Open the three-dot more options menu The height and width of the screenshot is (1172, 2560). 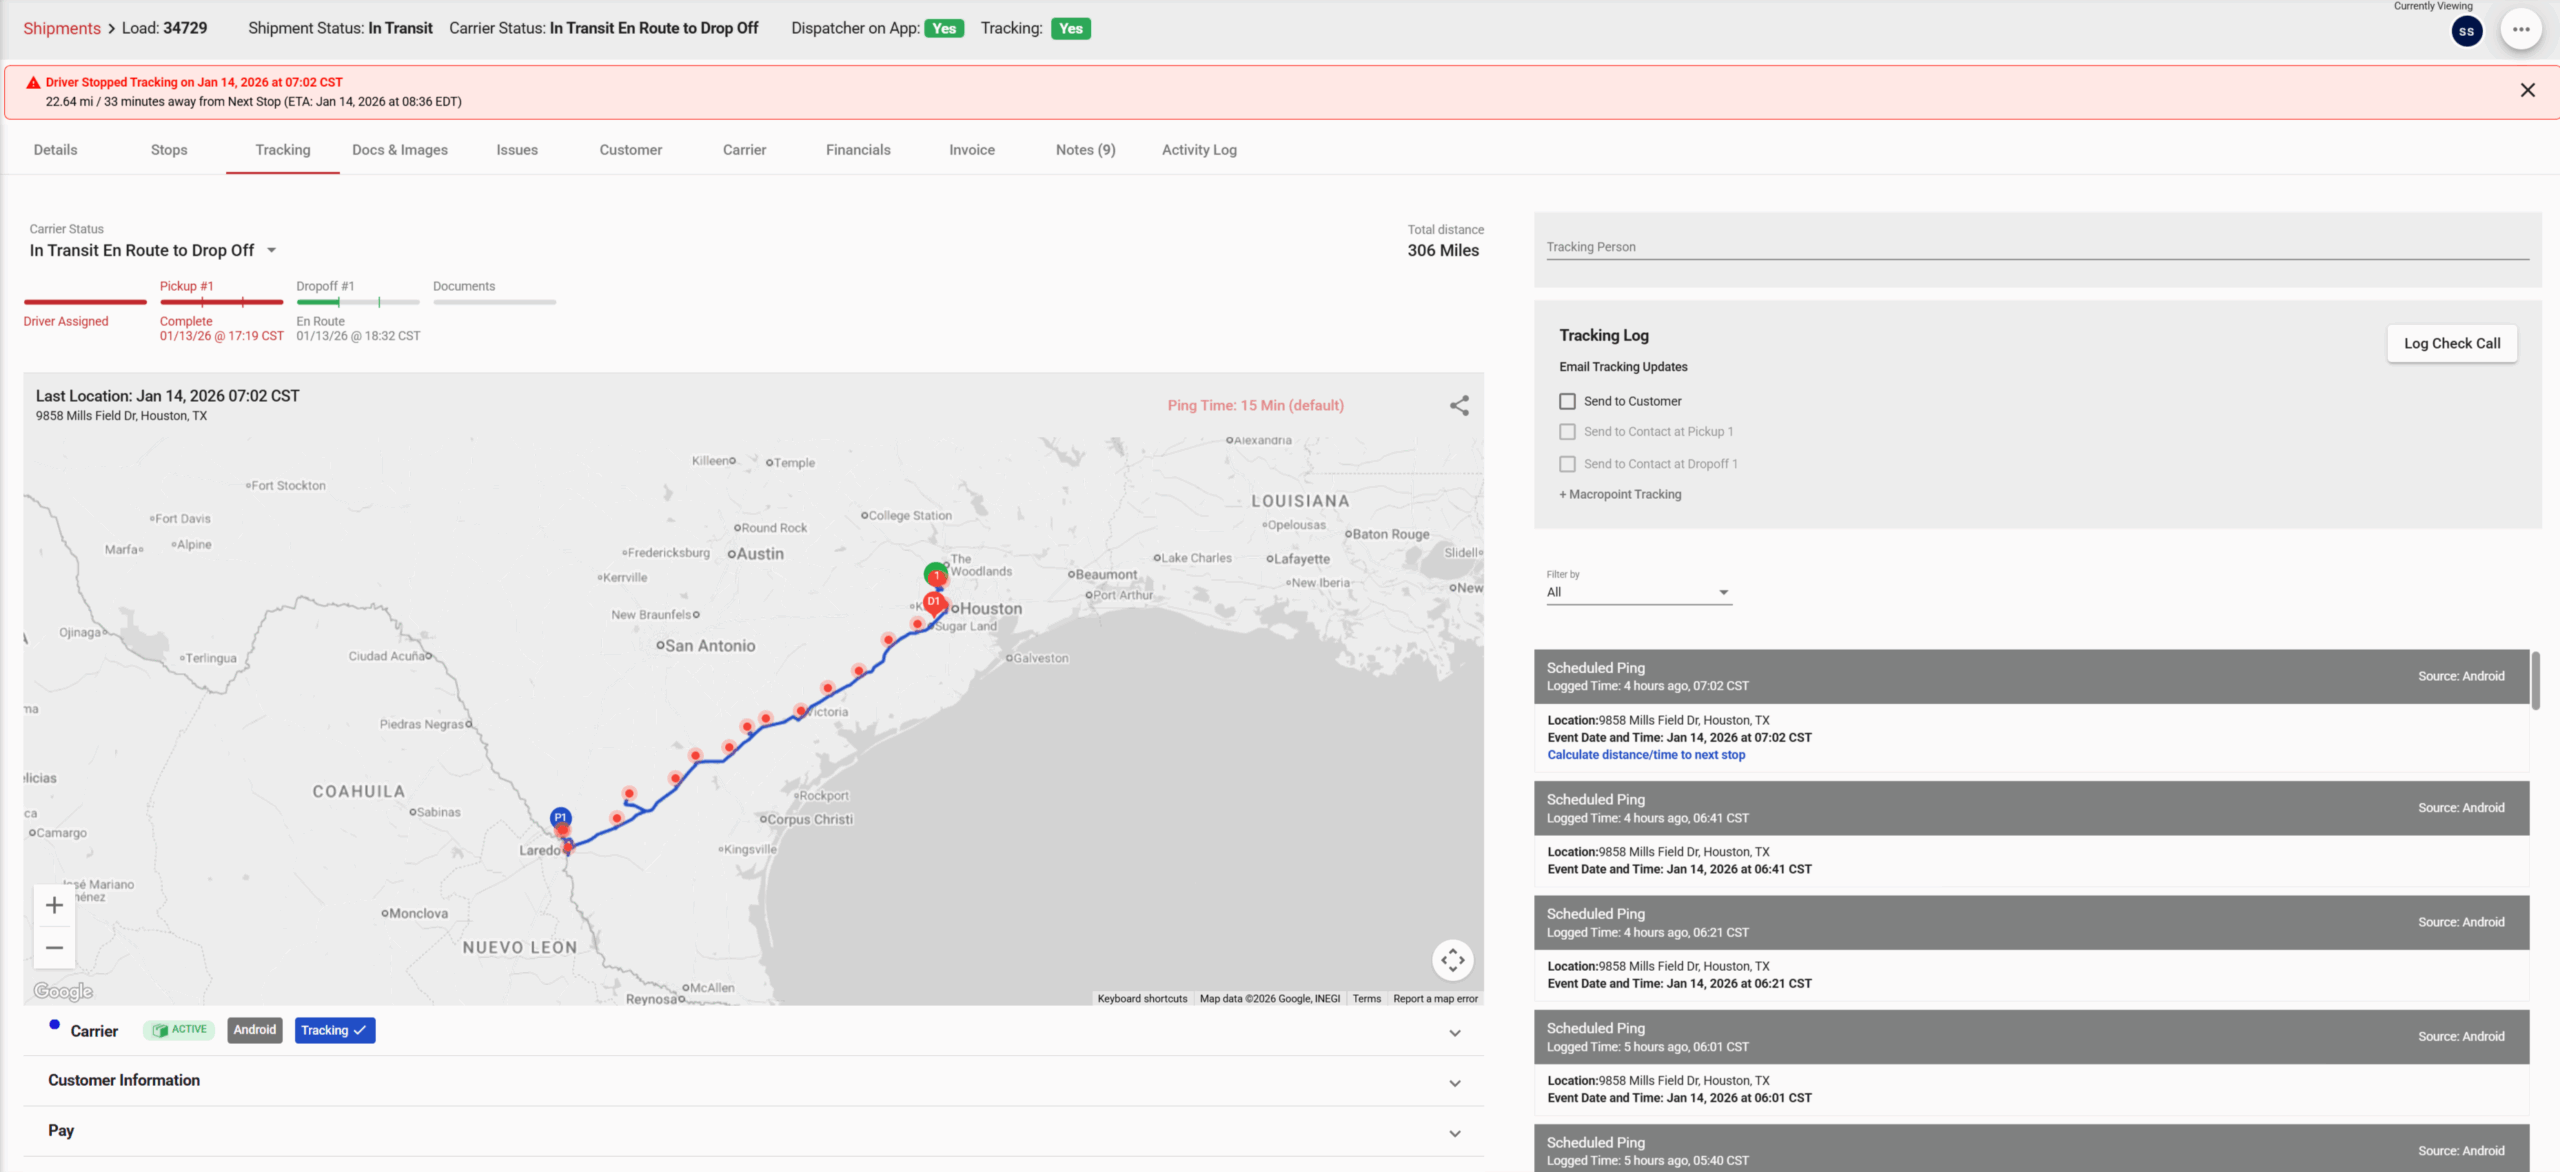[x=2520, y=29]
